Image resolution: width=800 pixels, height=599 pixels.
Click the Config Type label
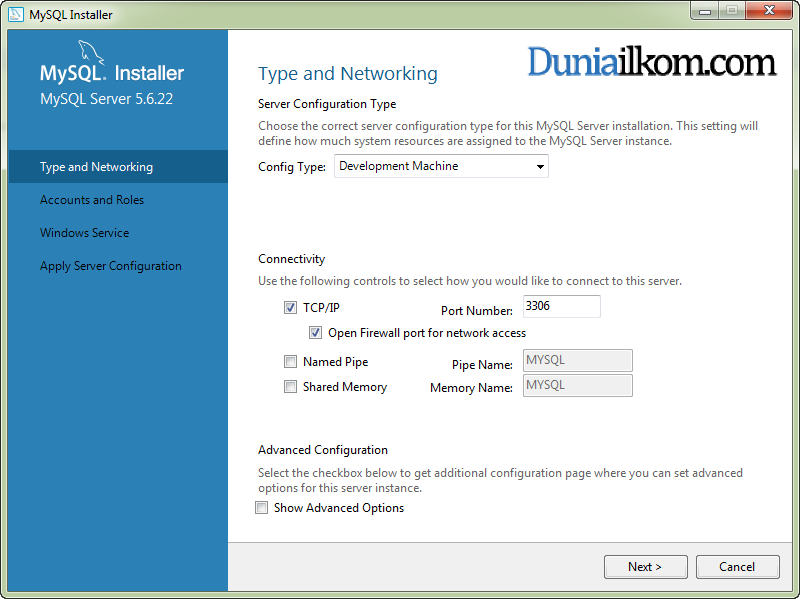tap(292, 167)
